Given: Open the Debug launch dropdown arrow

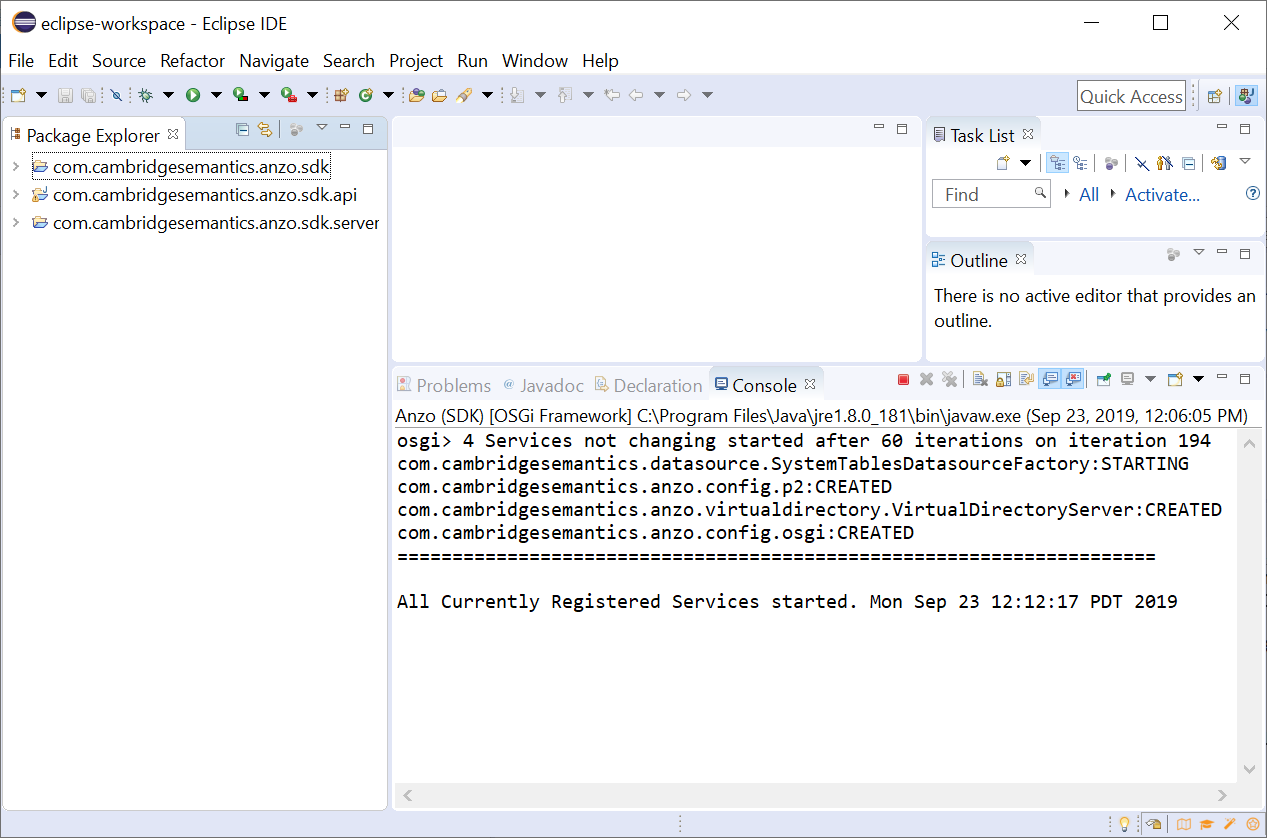Looking at the screenshot, I should [x=168, y=95].
